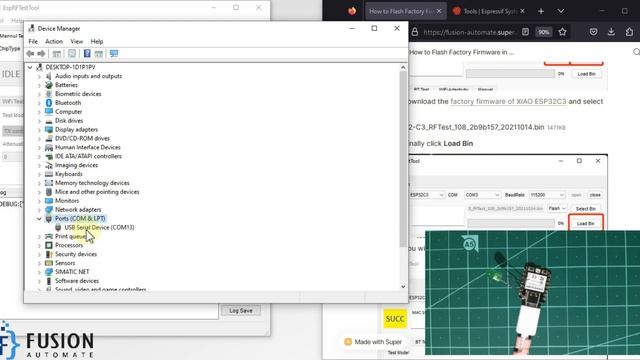This screenshot has height=360, width=640.
Task: Click the Firefox extensions icon in toolbar
Action: (629, 32)
